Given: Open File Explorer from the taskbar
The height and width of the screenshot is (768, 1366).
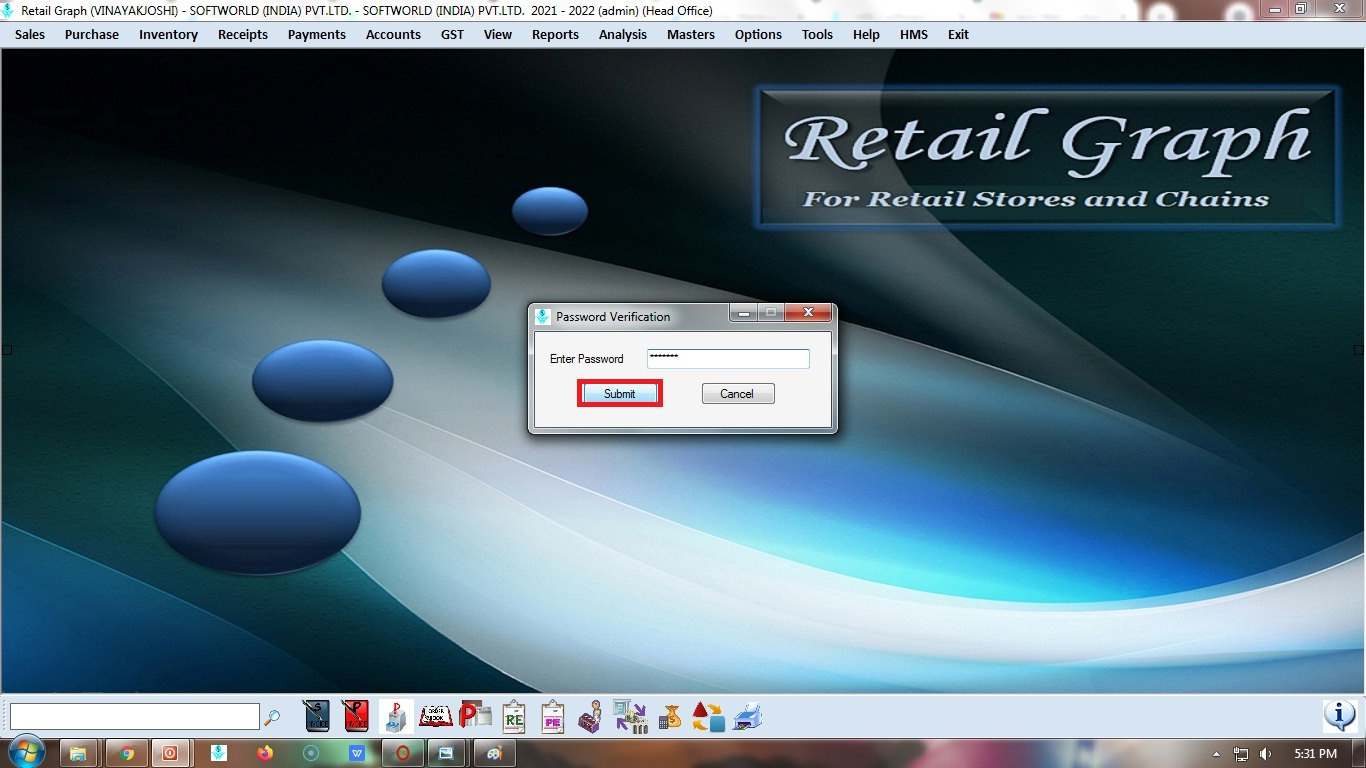Looking at the screenshot, I should pyautogui.click(x=78, y=753).
